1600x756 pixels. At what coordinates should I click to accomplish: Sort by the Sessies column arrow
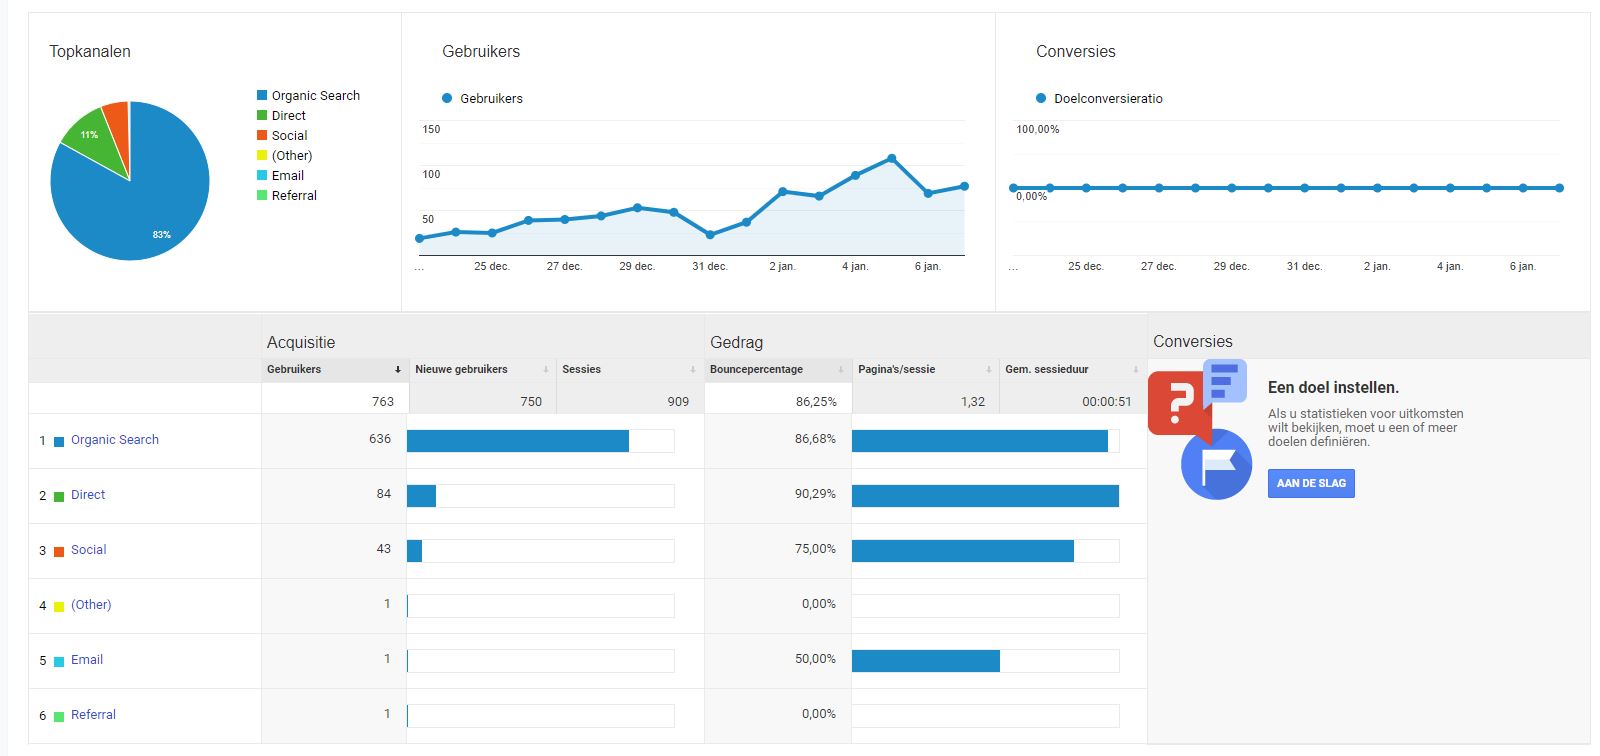(x=693, y=370)
